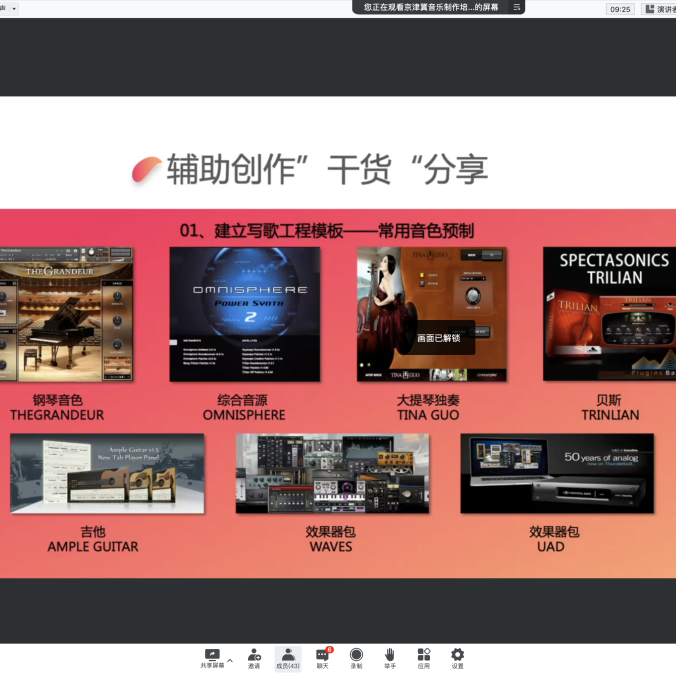Viewport: 676px width, 675px height.
Task: Select the Tina Guo cello plugin image
Action: point(432,314)
